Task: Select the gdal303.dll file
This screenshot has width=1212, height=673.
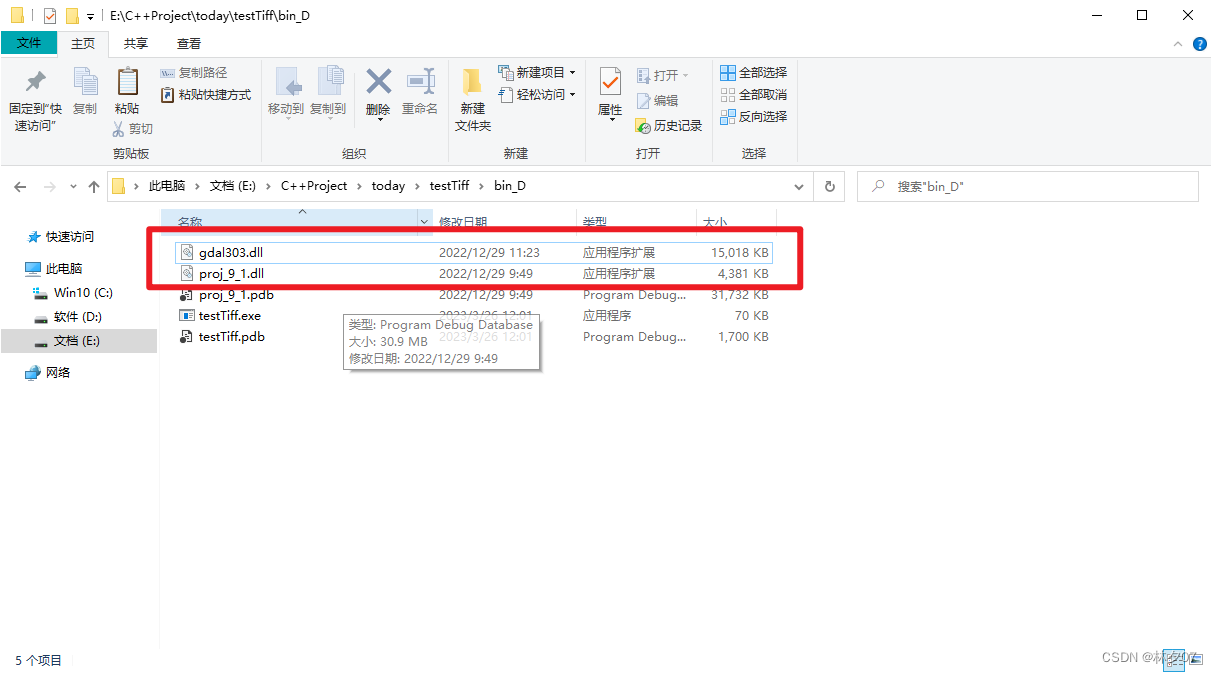Action: coord(473,253)
